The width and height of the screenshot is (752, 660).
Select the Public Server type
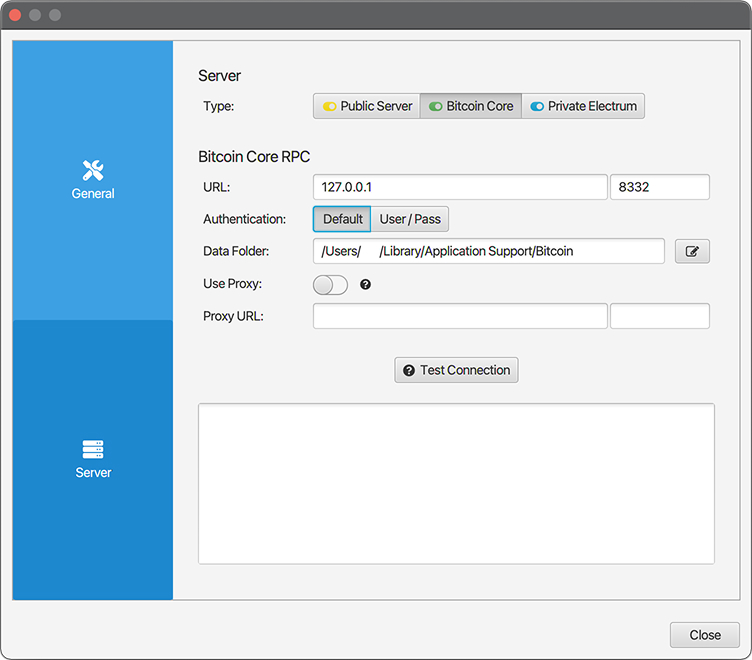point(367,106)
